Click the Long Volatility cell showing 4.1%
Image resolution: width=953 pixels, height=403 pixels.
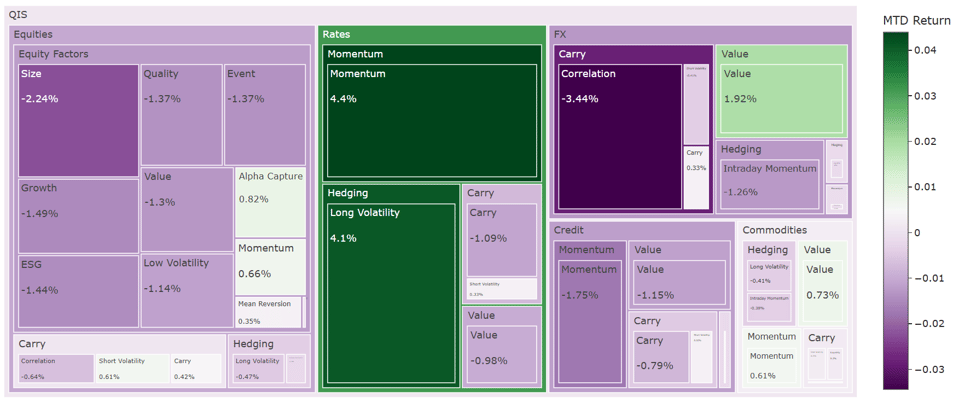click(x=392, y=294)
